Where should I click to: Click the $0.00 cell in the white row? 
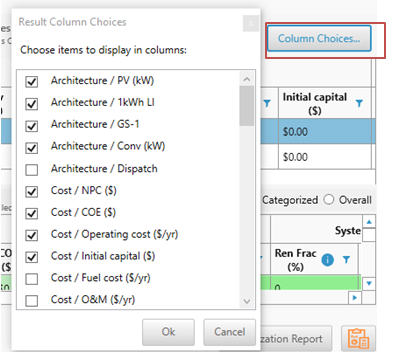tap(325, 157)
